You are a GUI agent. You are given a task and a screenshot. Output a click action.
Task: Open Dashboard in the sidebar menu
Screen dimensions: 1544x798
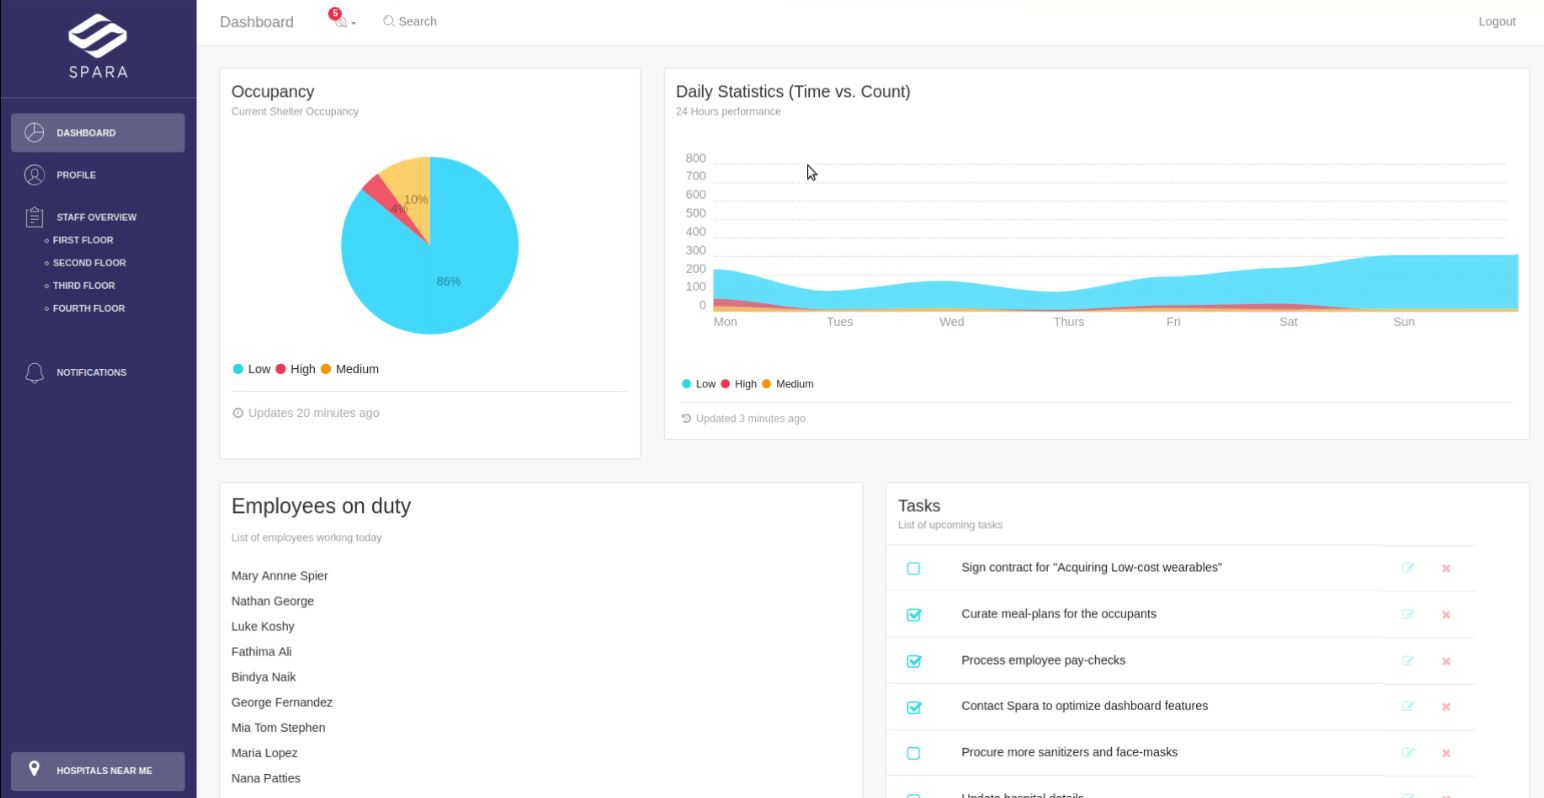[x=98, y=132]
